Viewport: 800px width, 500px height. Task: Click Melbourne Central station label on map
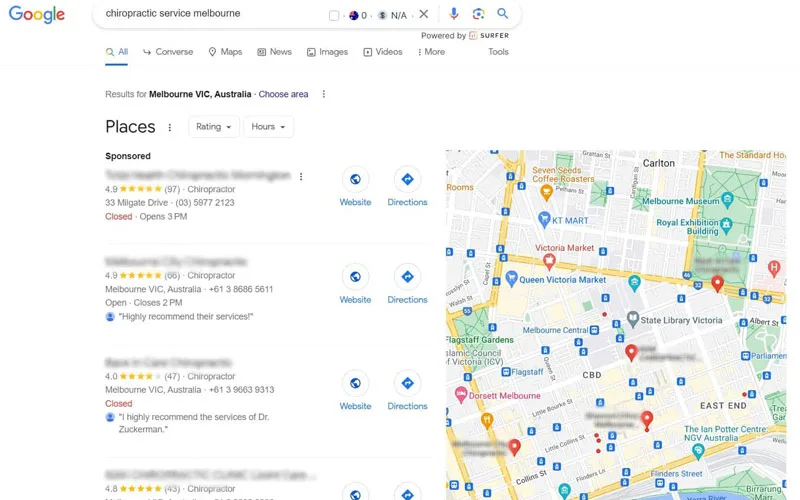click(x=555, y=331)
